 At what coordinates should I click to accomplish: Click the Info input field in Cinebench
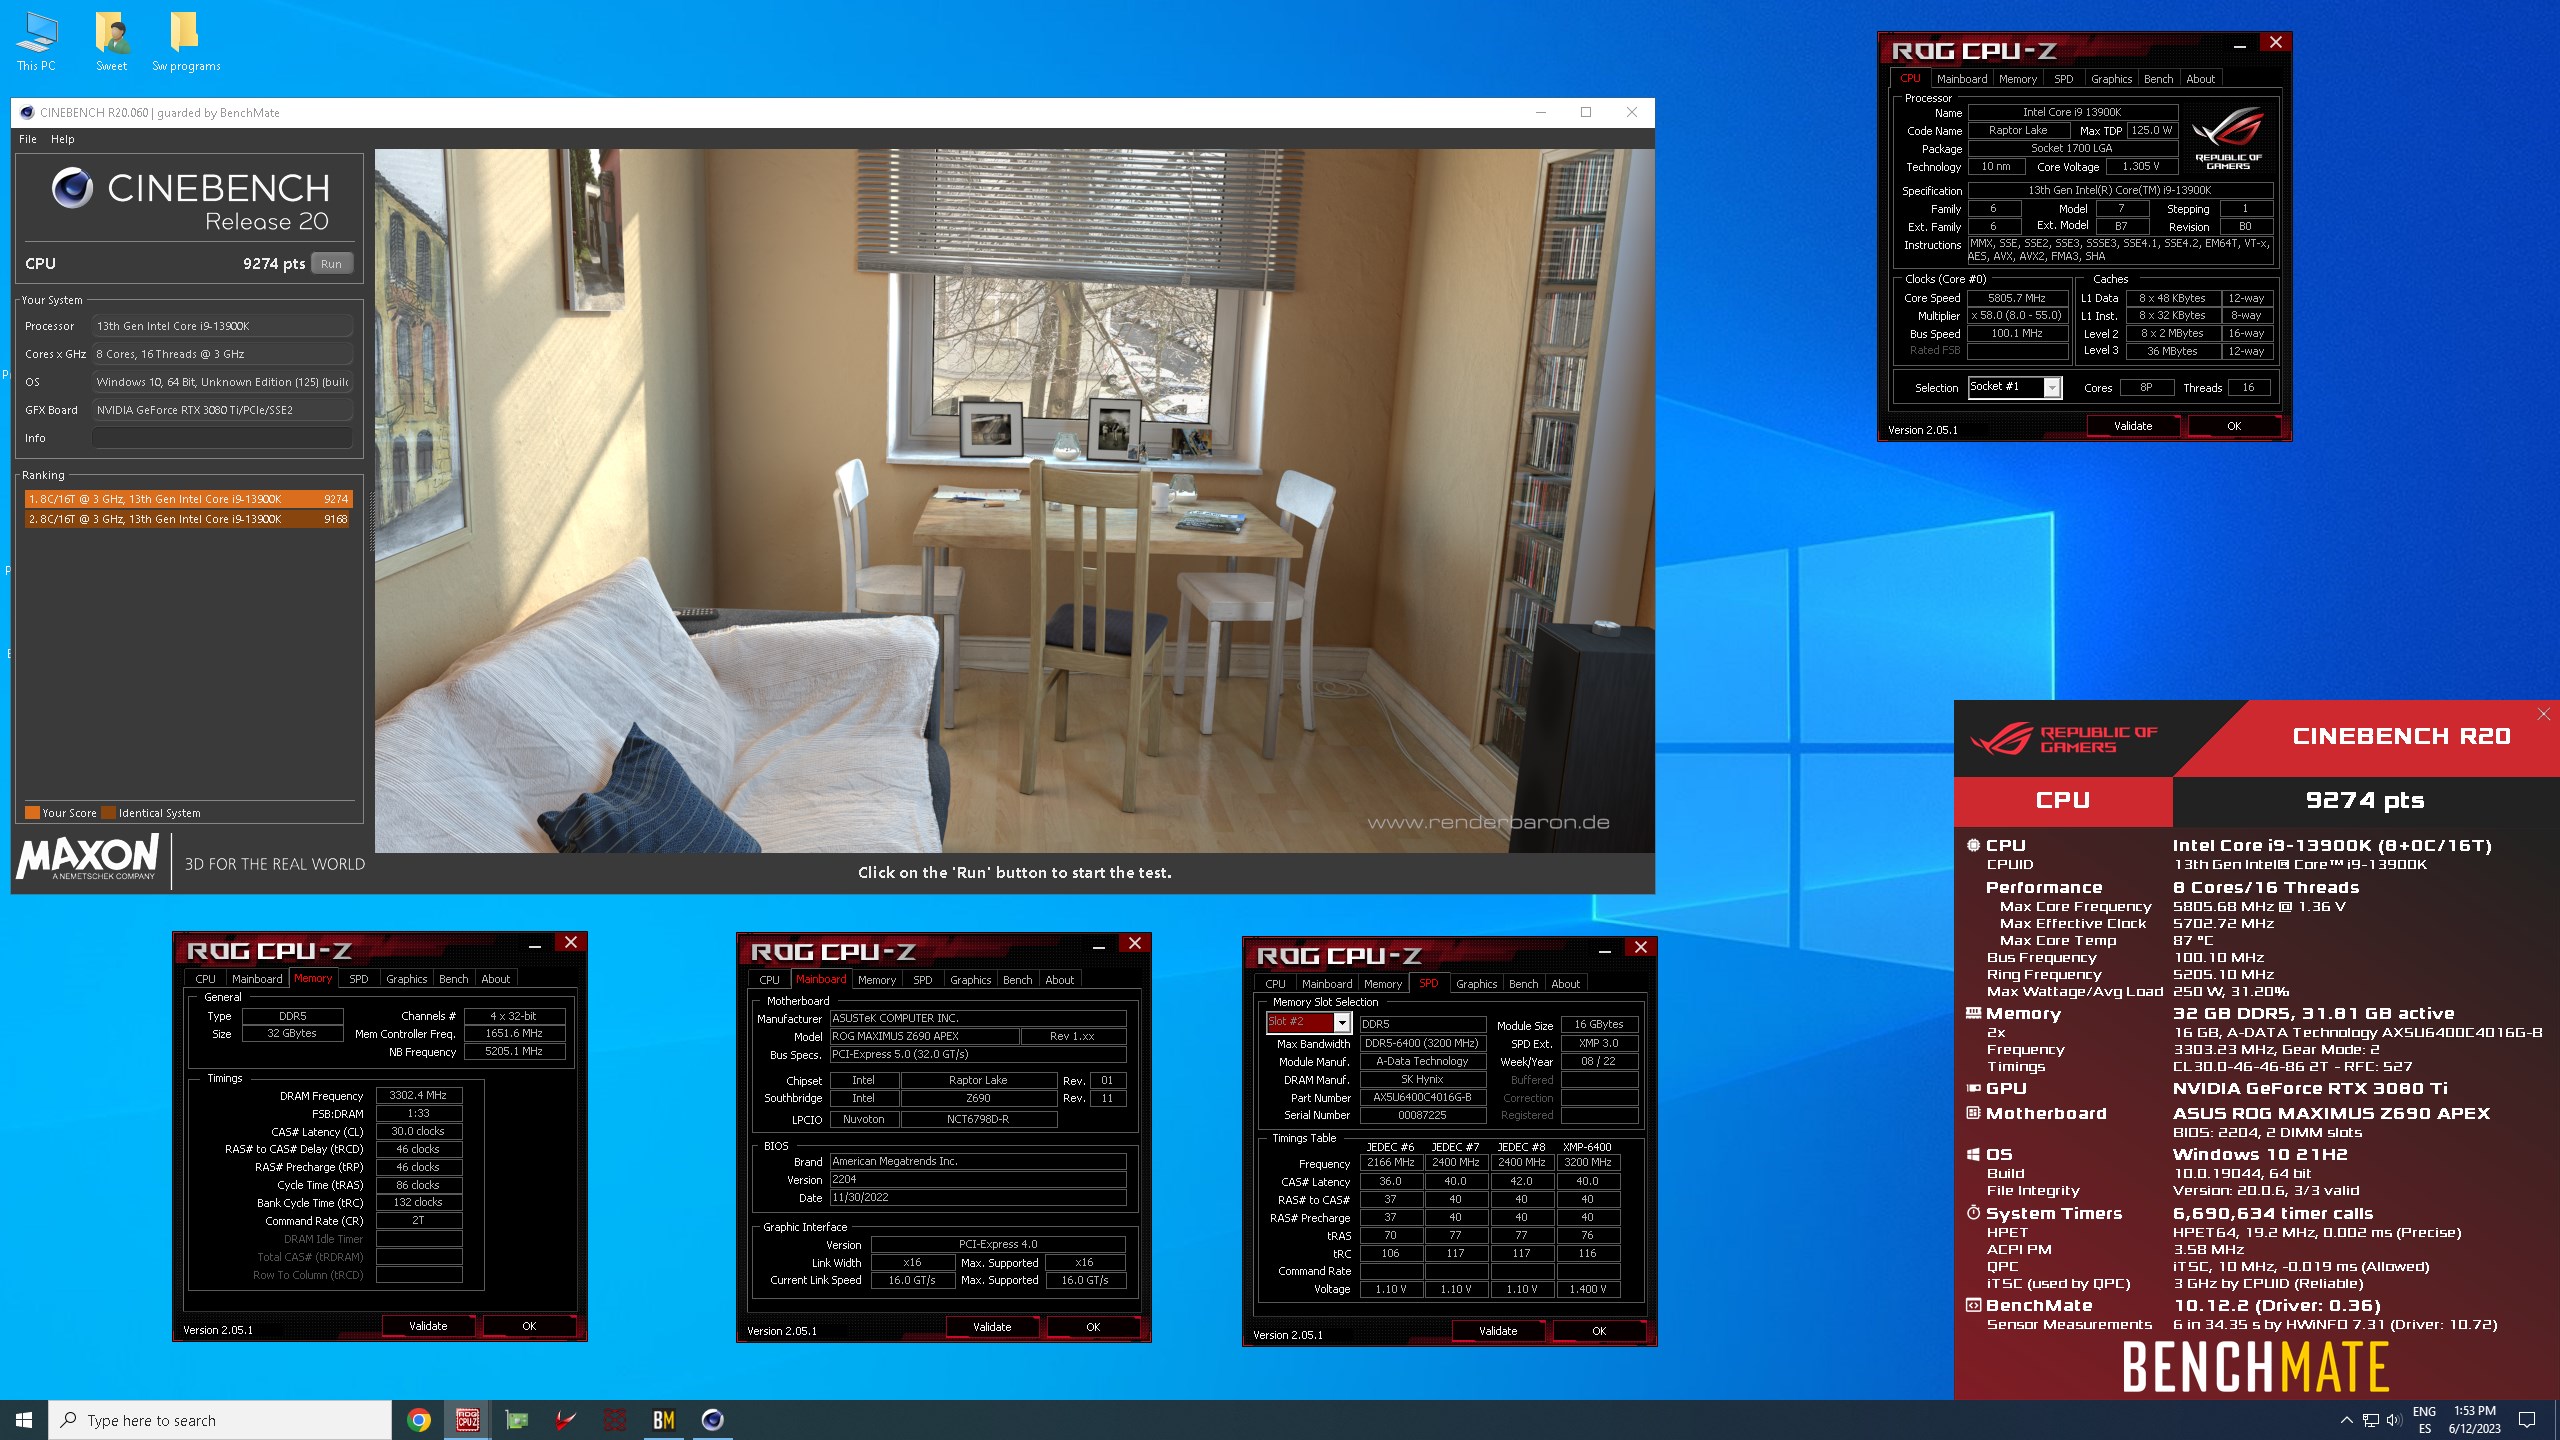point(222,438)
